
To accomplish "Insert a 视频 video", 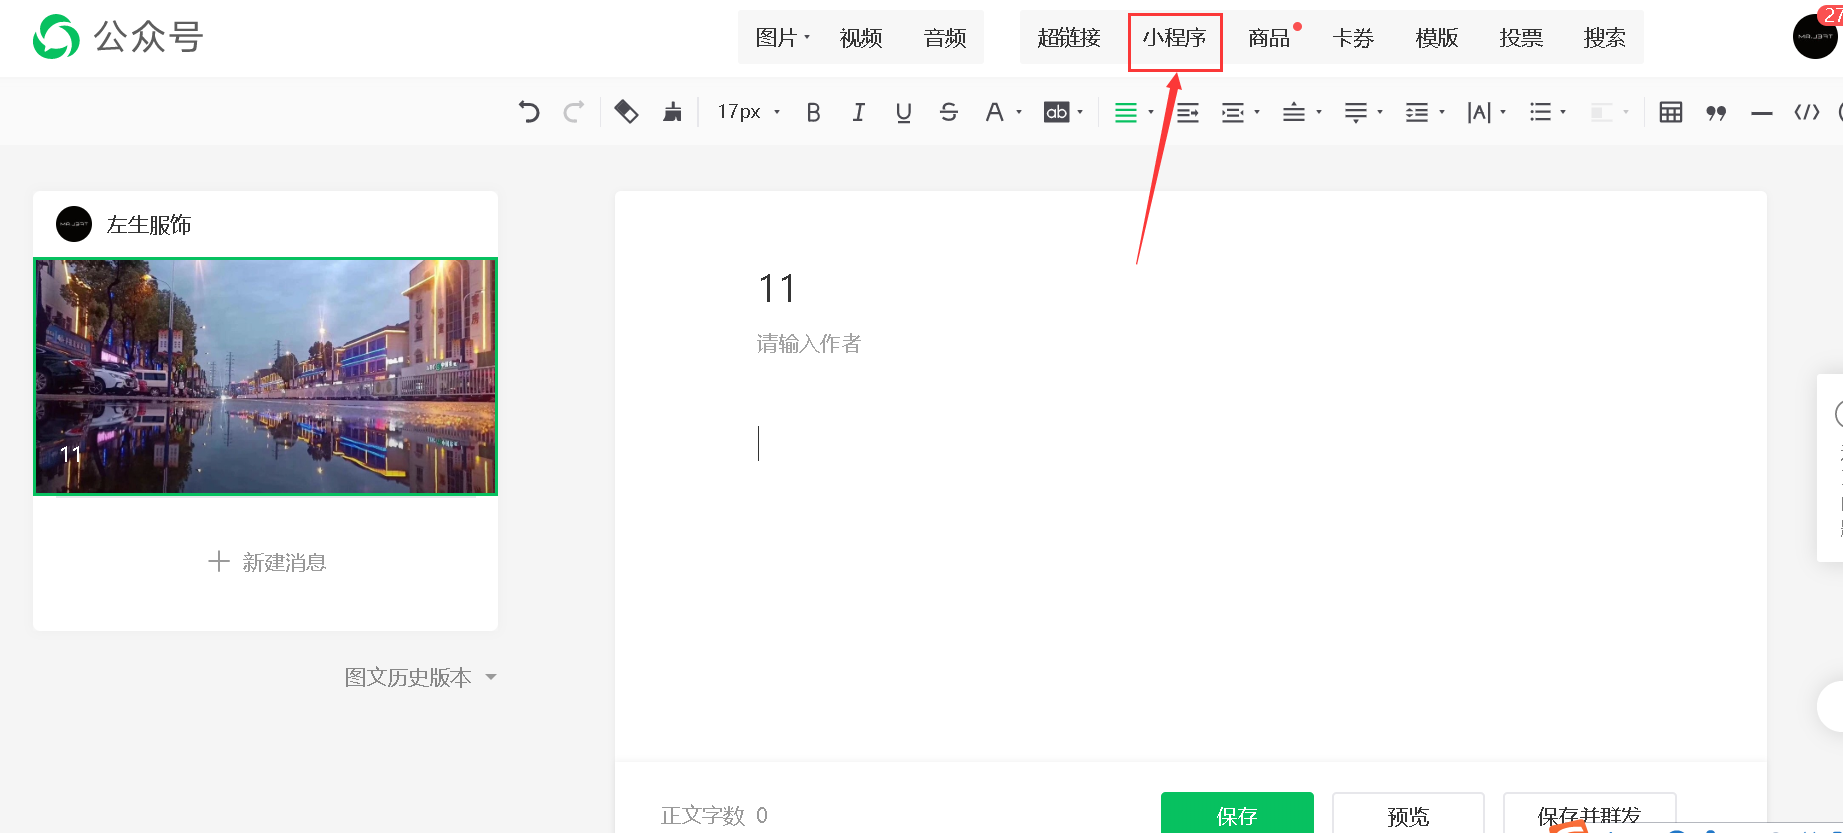I will [861, 38].
